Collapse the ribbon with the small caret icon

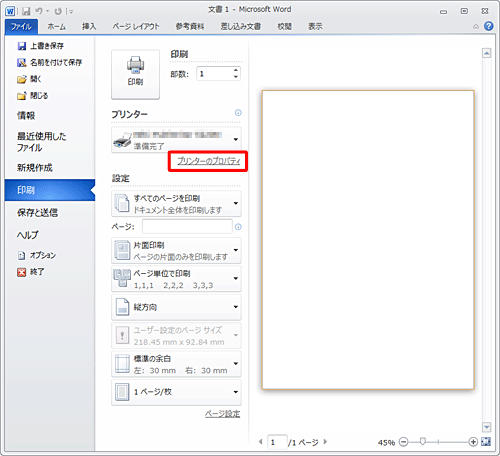tap(476, 26)
